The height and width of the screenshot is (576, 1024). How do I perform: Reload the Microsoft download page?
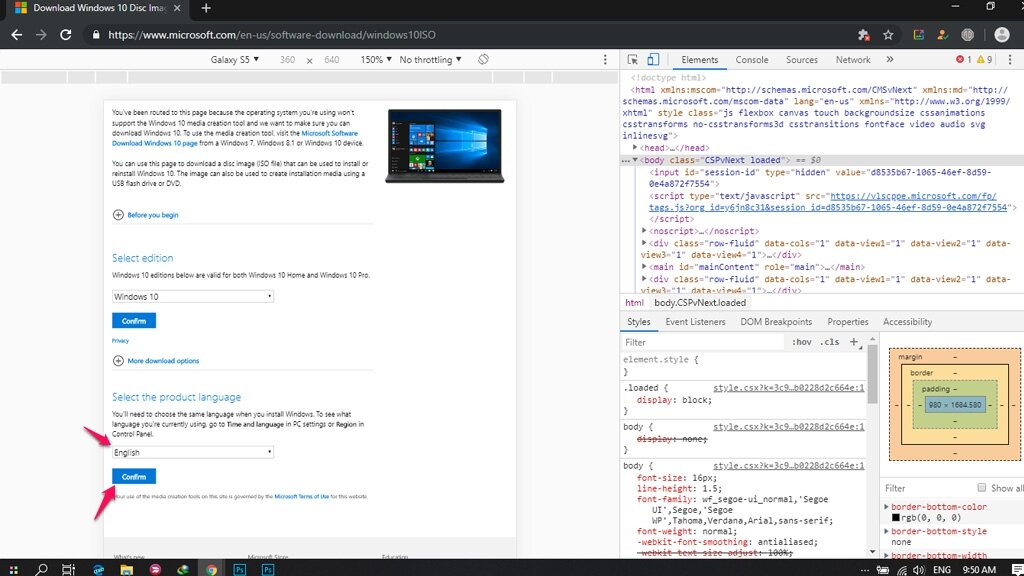pyautogui.click(x=66, y=35)
